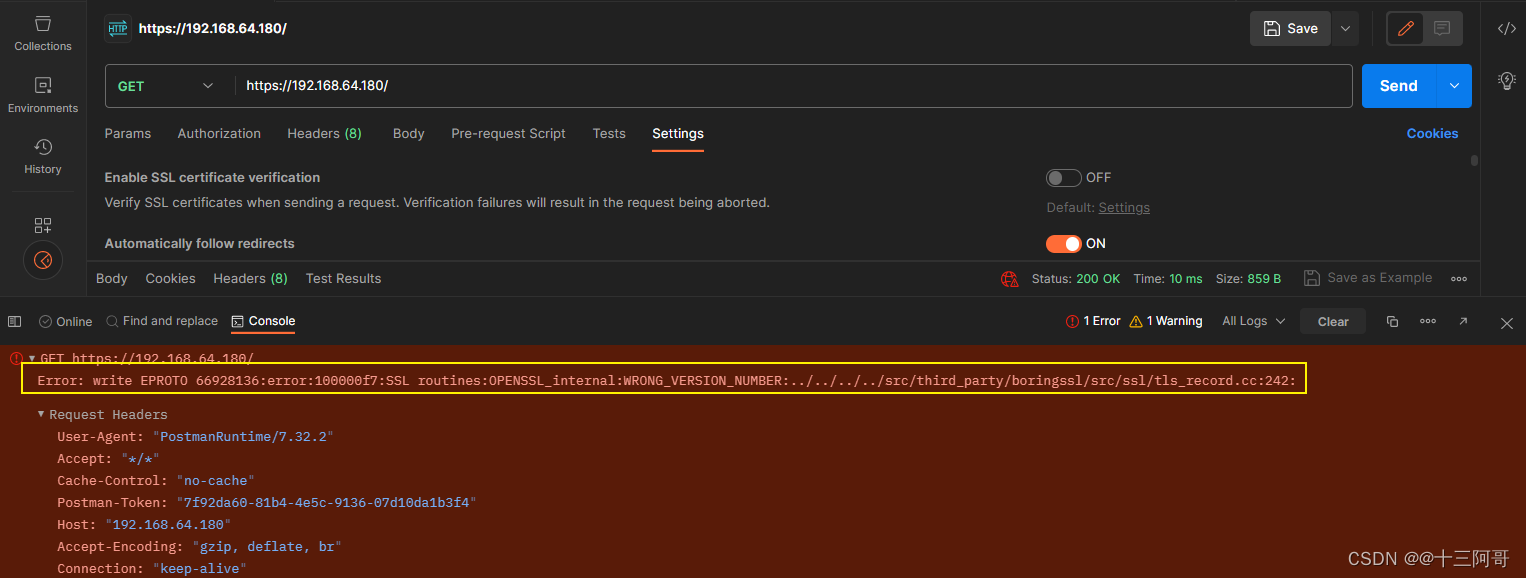Screen dimensions: 1526x578
Task: Collapse the Request Headers section
Action: pos(41,414)
